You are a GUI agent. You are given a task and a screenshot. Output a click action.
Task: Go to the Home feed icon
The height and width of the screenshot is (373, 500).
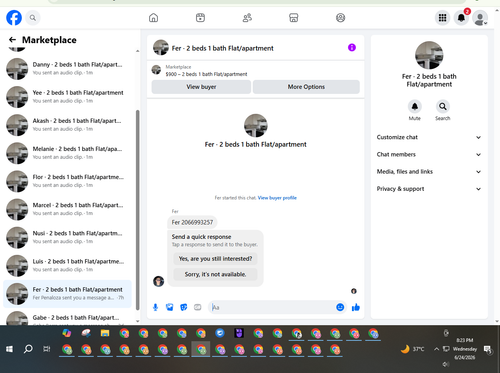pyautogui.click(x=153, y=18)
